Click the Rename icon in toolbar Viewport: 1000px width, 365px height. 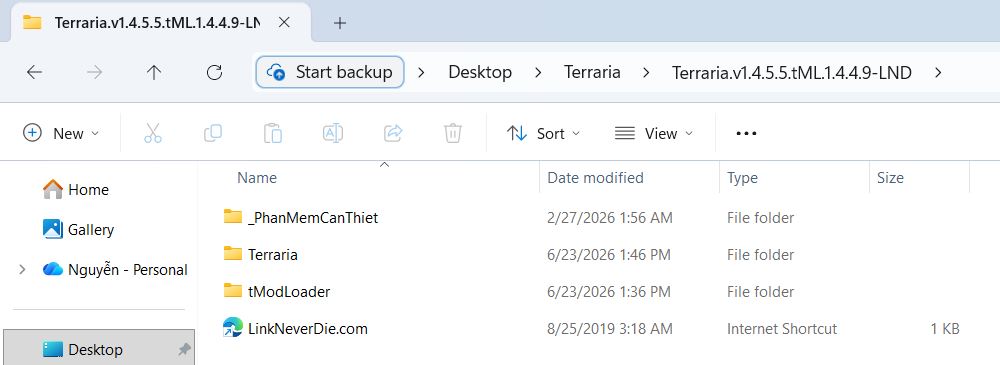333,133
